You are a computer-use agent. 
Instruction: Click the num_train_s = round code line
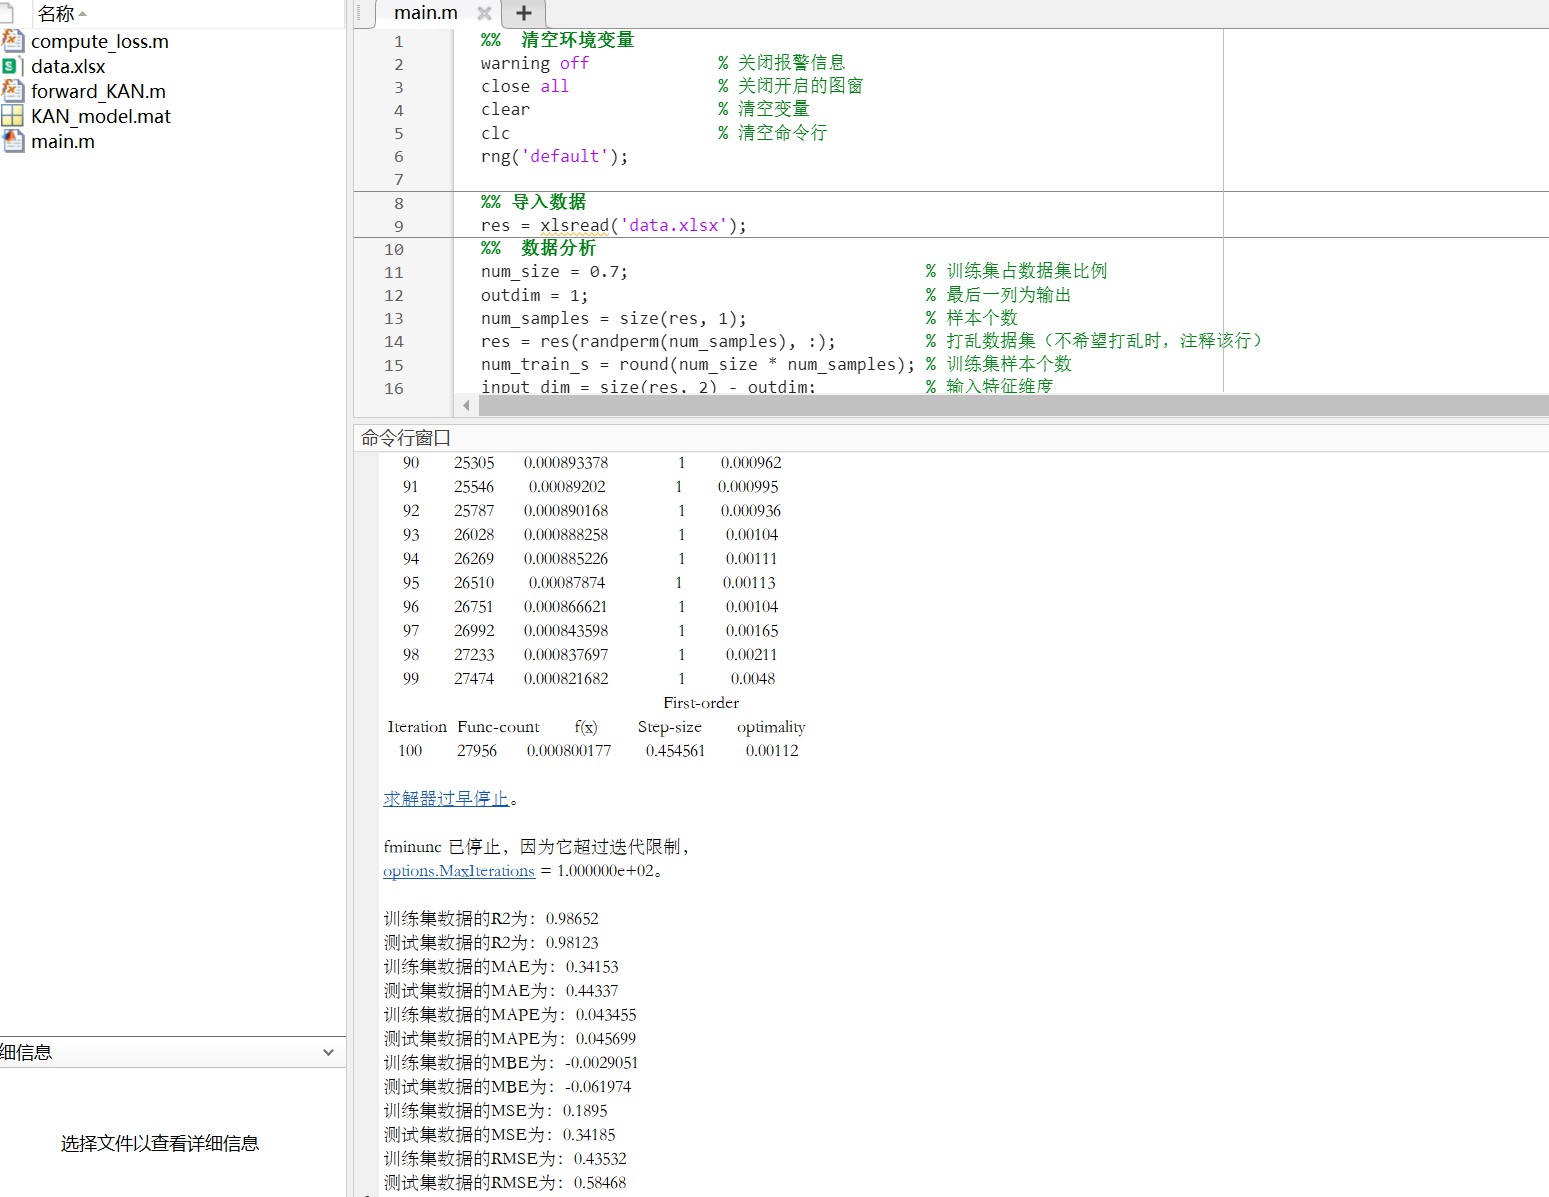[698, 364]
